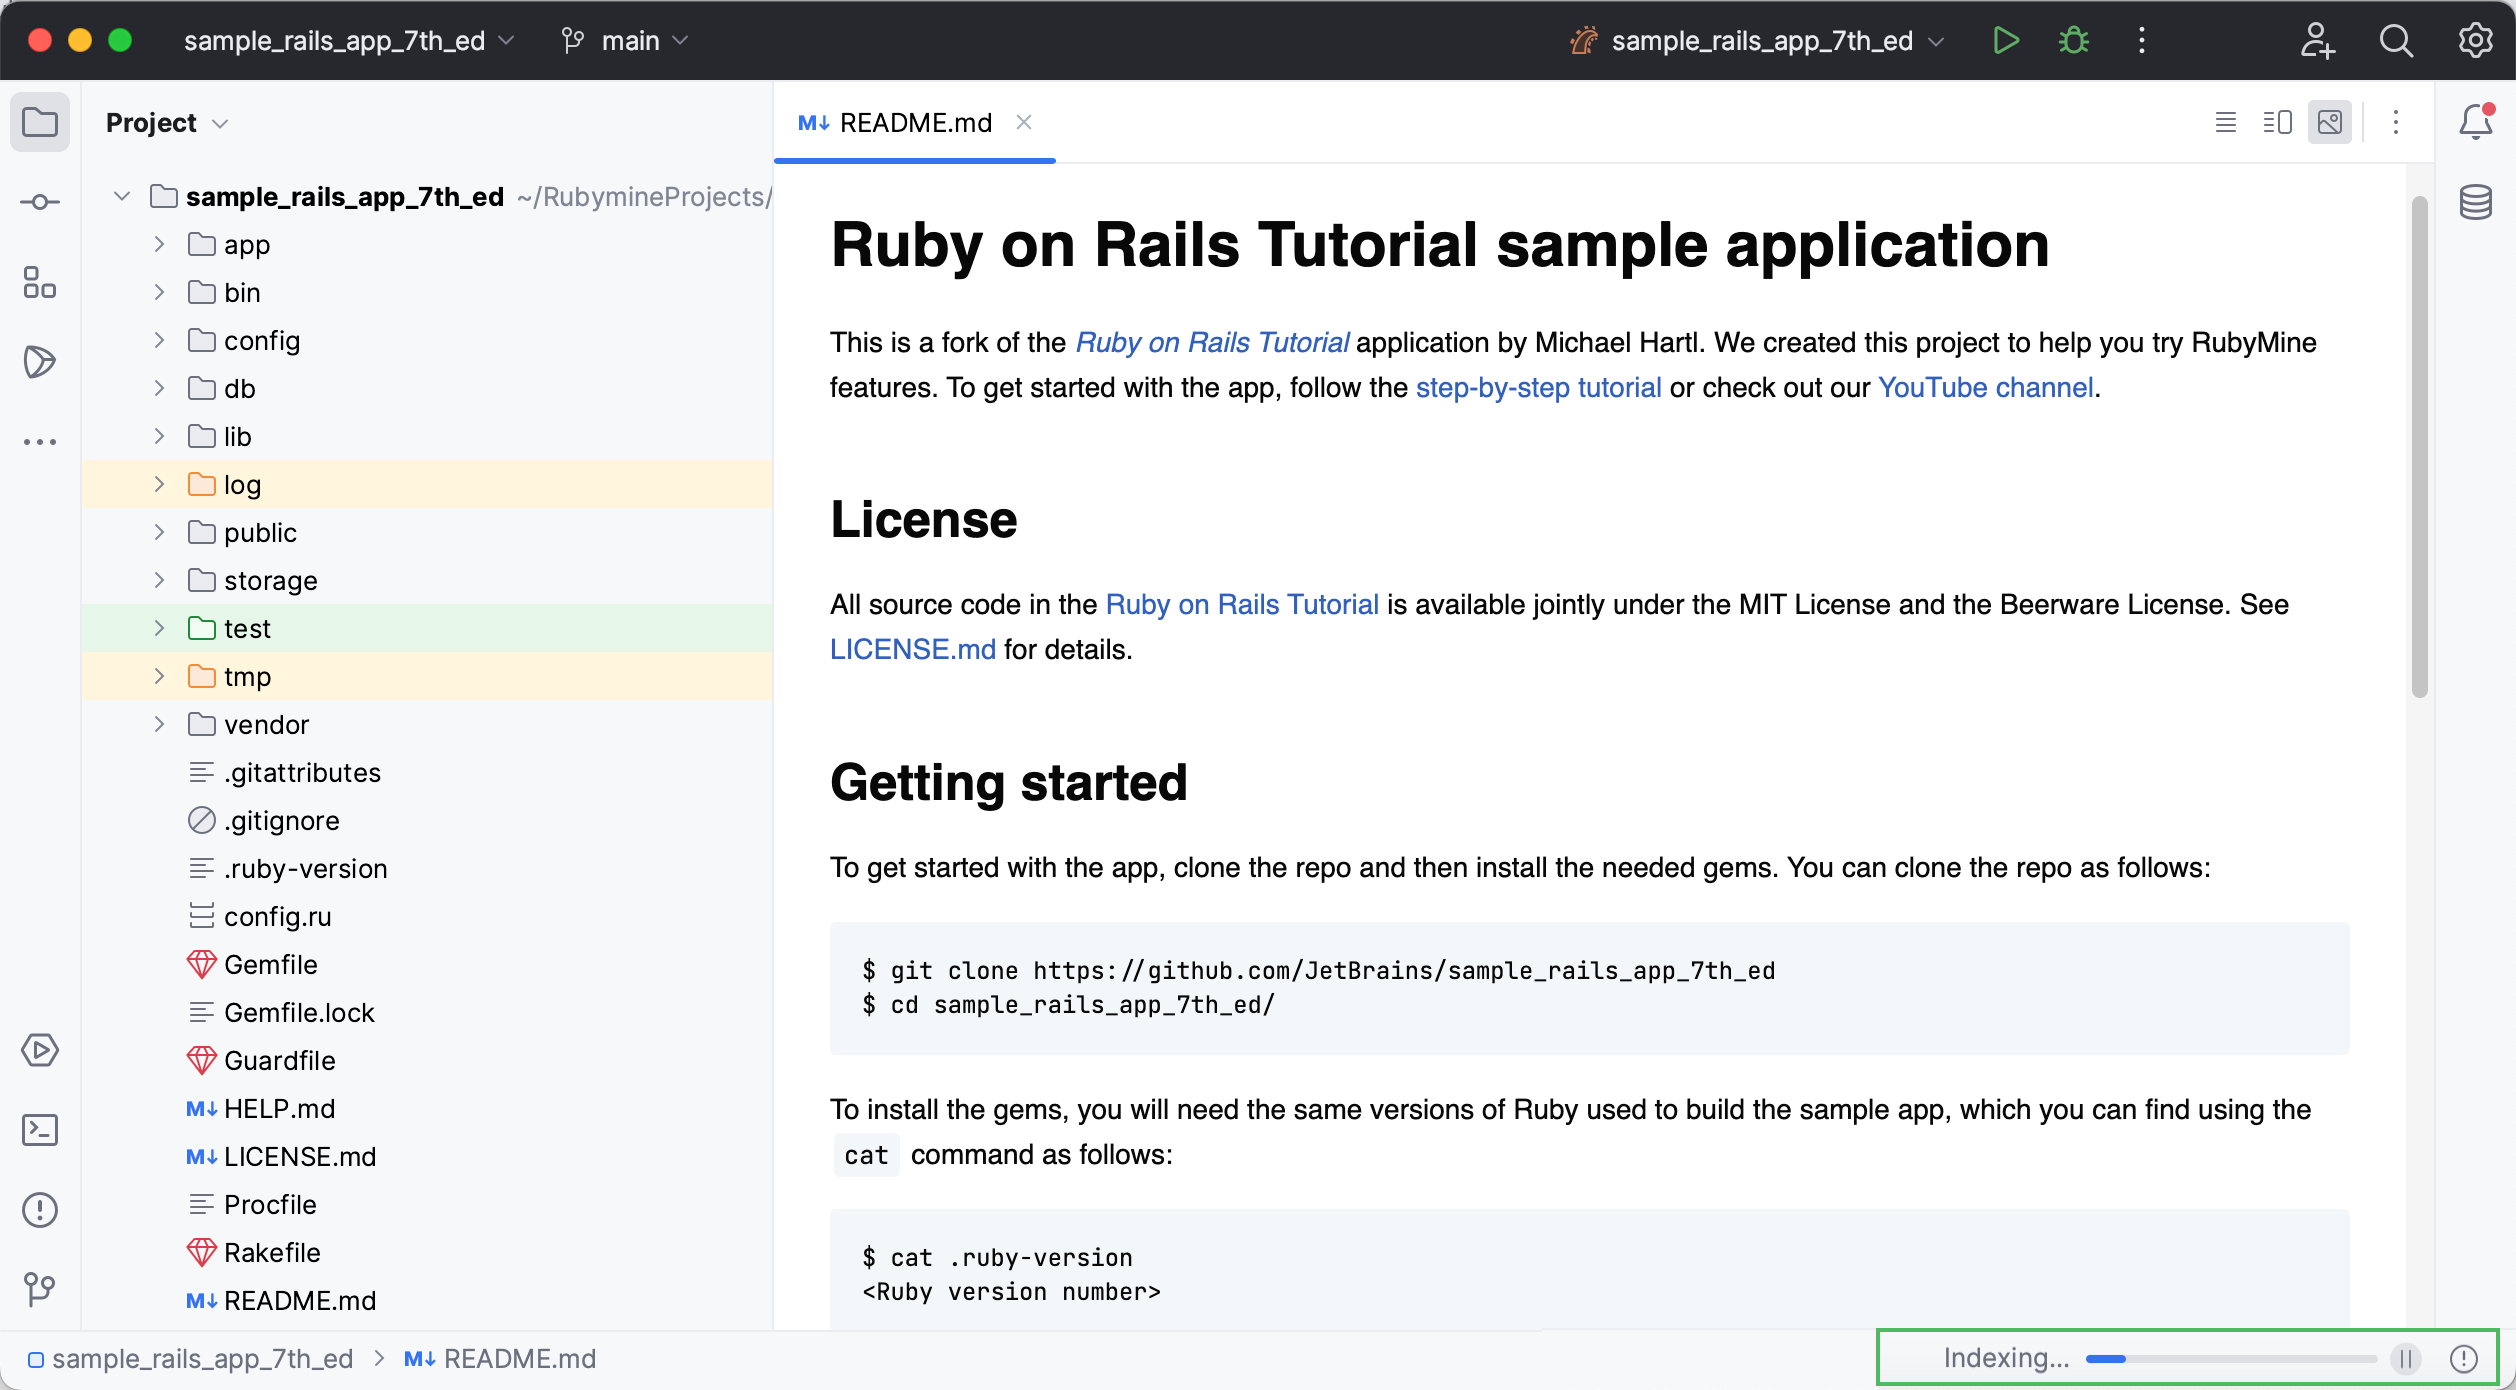Open the Commit tool window

pos(40,201)
